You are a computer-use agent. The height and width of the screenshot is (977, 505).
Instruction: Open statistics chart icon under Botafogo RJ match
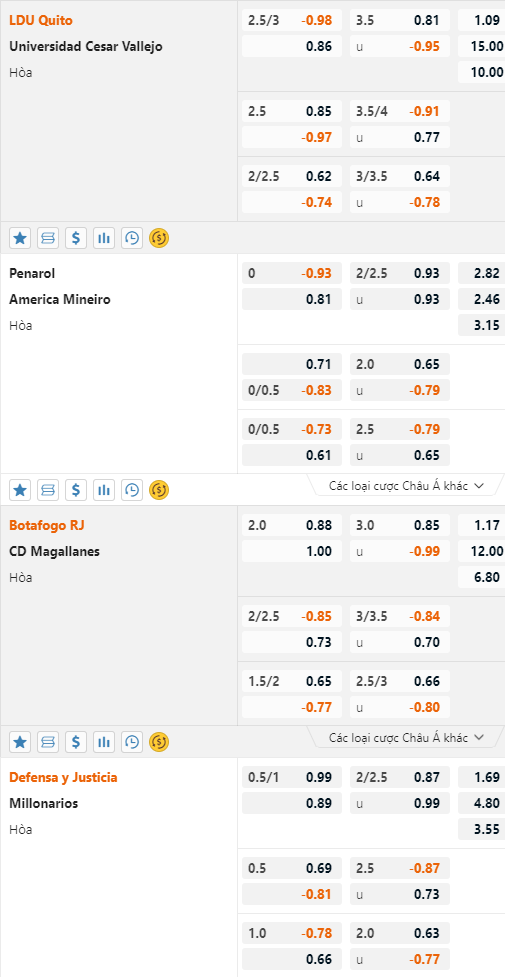pyautogui.click(x=103, y=742)
